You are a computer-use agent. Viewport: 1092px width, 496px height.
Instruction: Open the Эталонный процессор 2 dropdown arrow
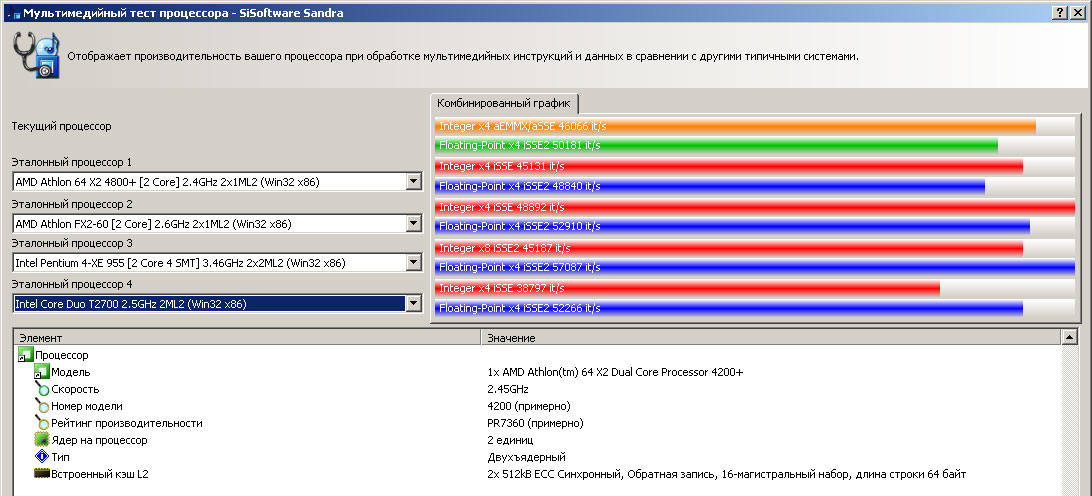pyautogui.click(x=414, y=224)
